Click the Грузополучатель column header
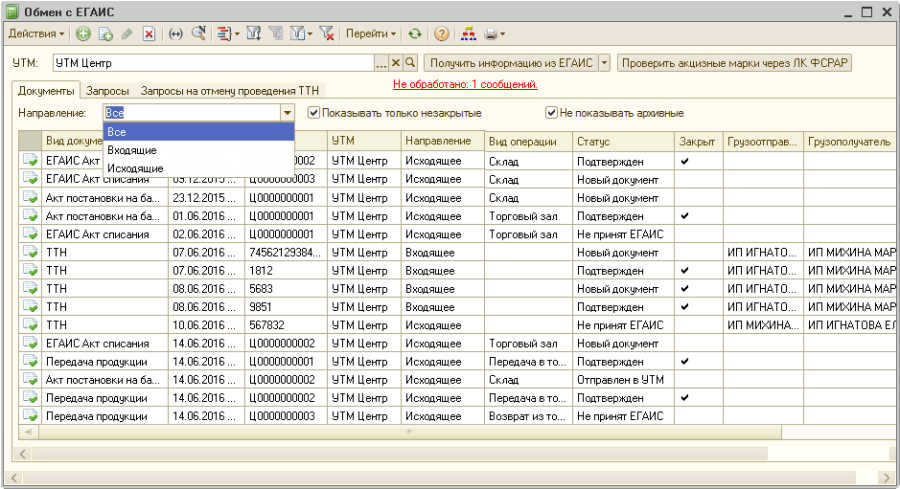 point(849,141)
